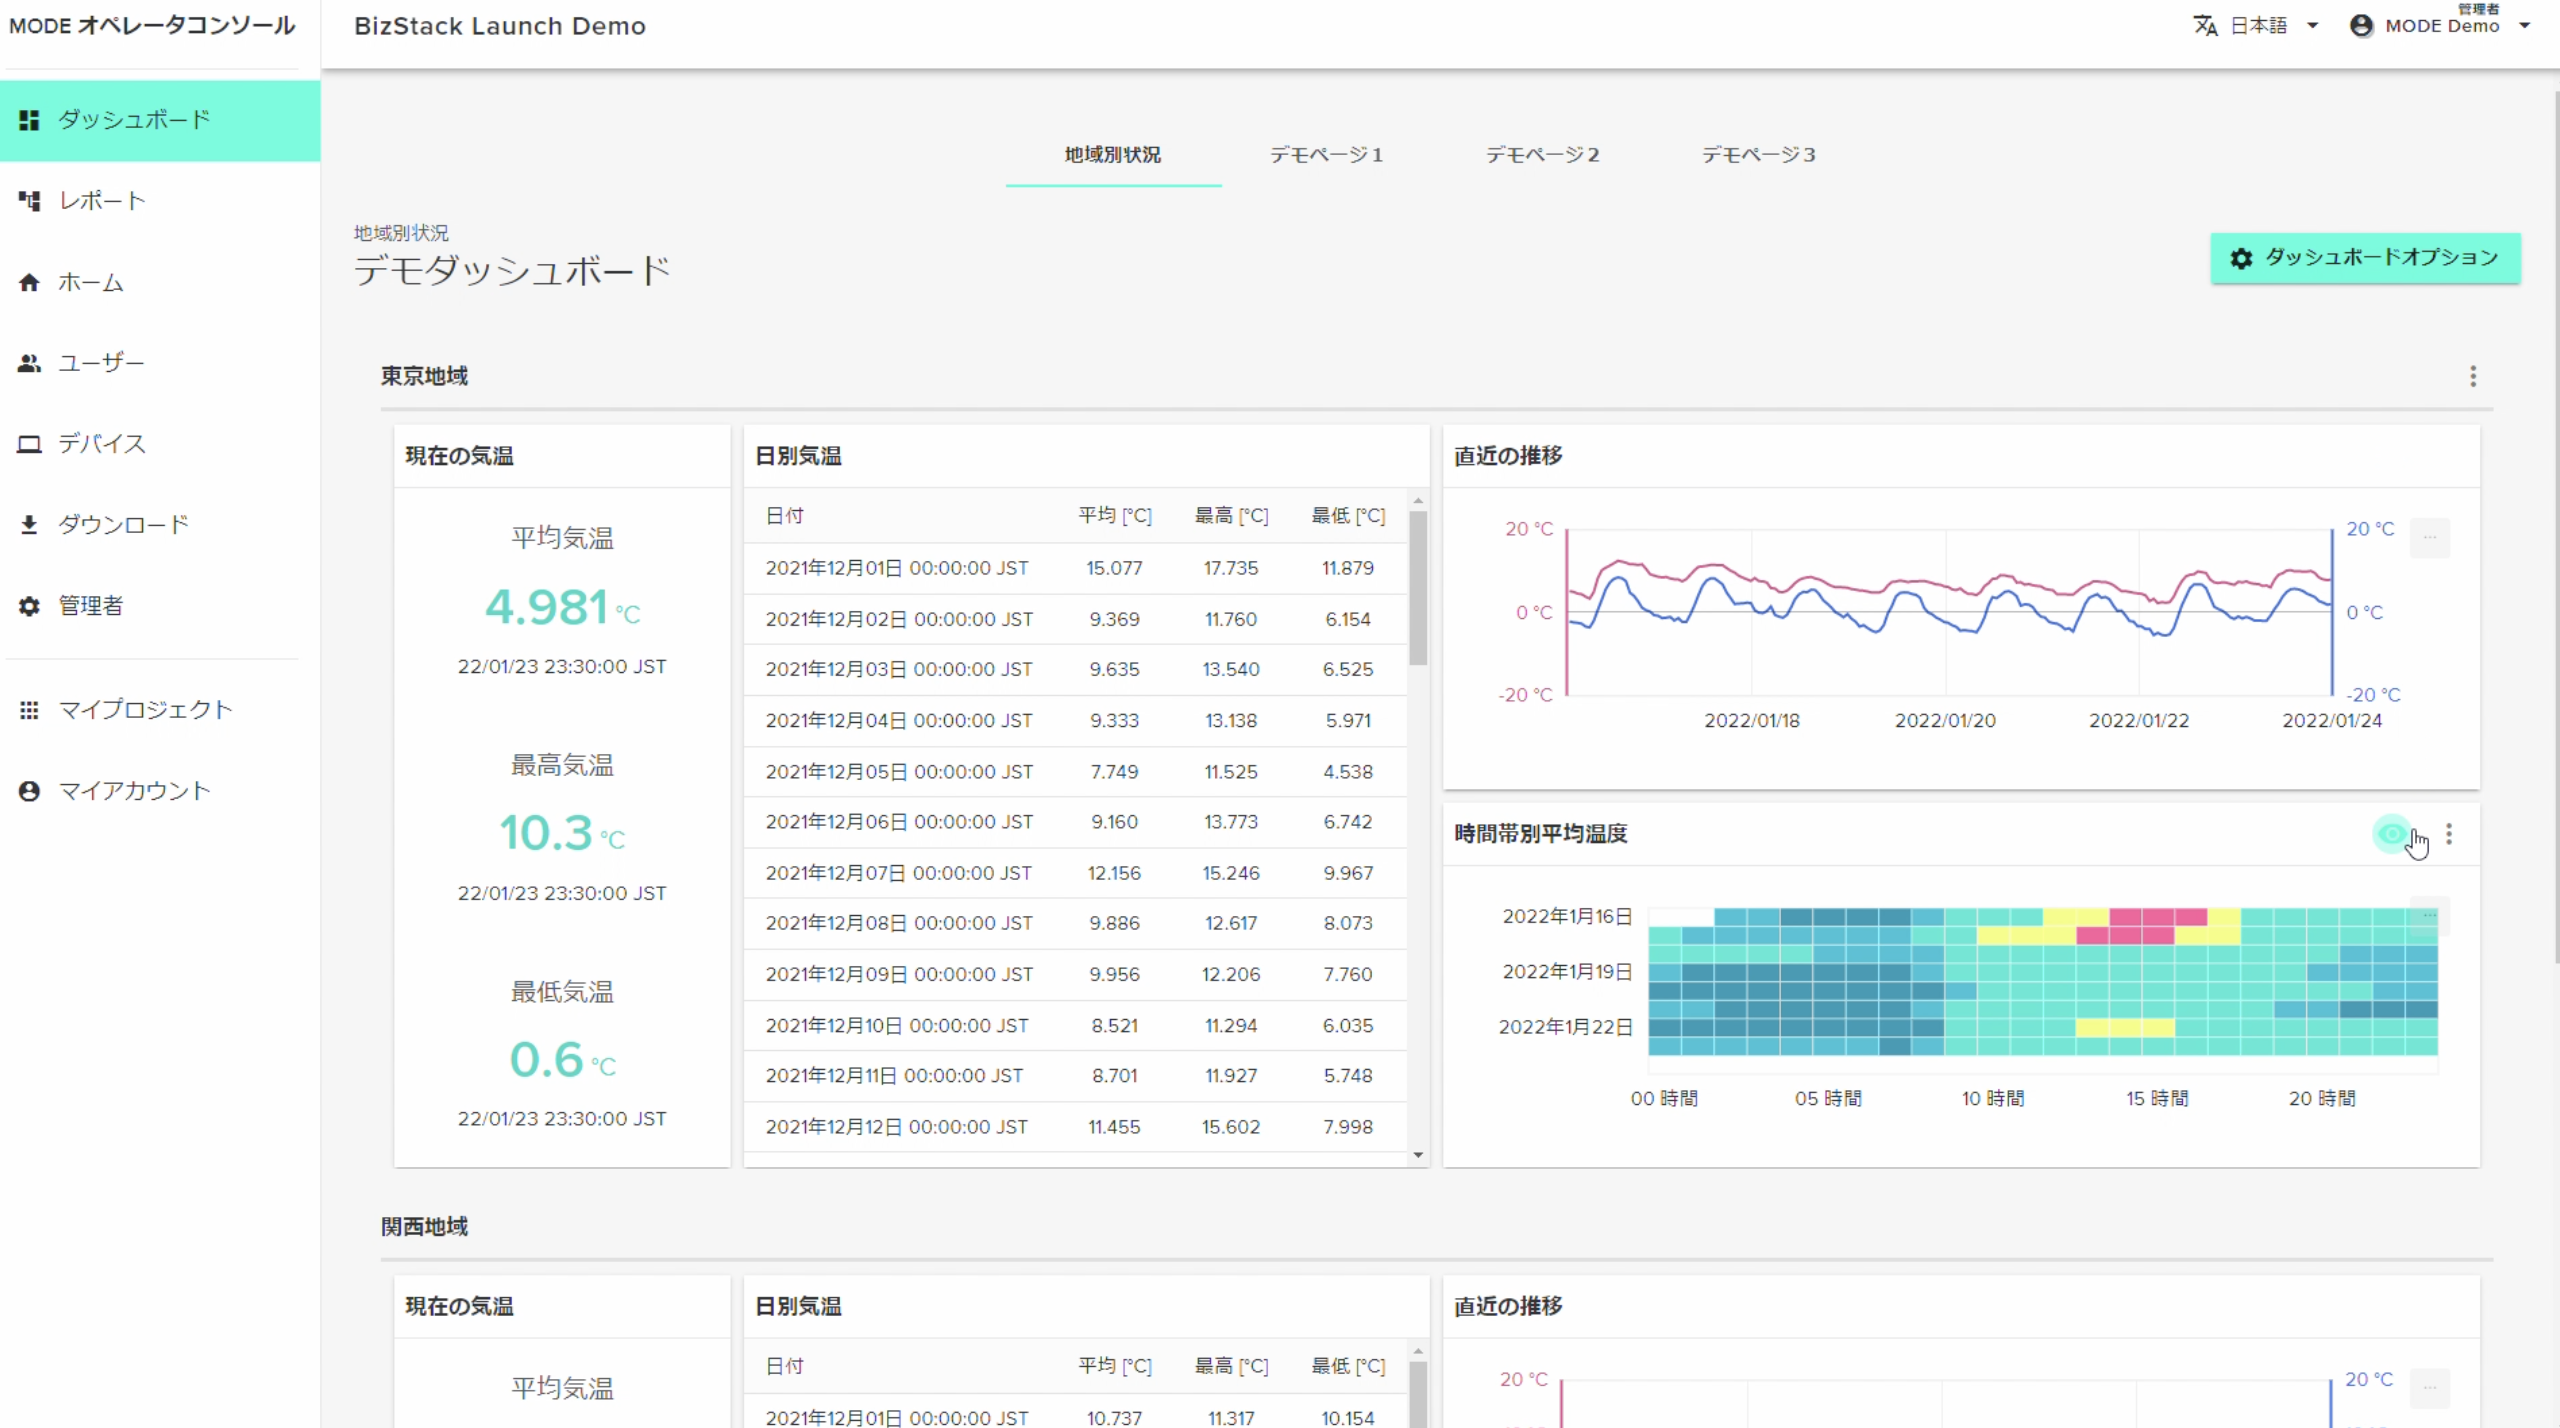Select the ダッシュボード icon in the sidebar
Viewport: 2560px width, 1428px height.
29,119
